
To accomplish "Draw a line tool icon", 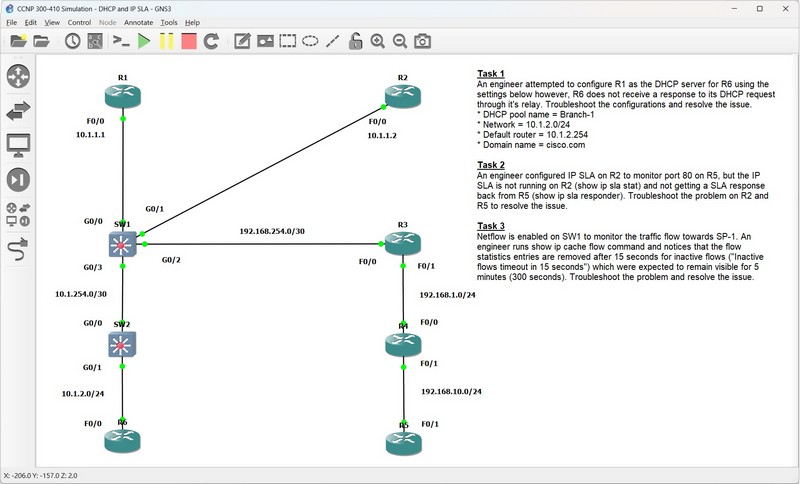I will [333, 41].
